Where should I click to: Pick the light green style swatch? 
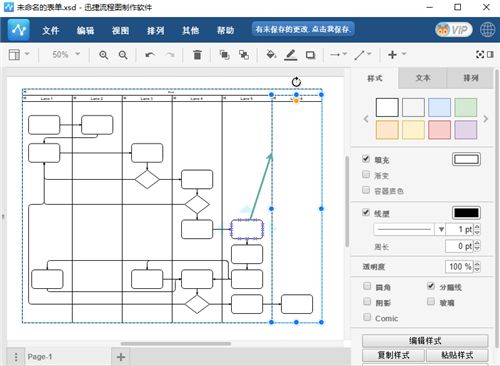(466, 107)
